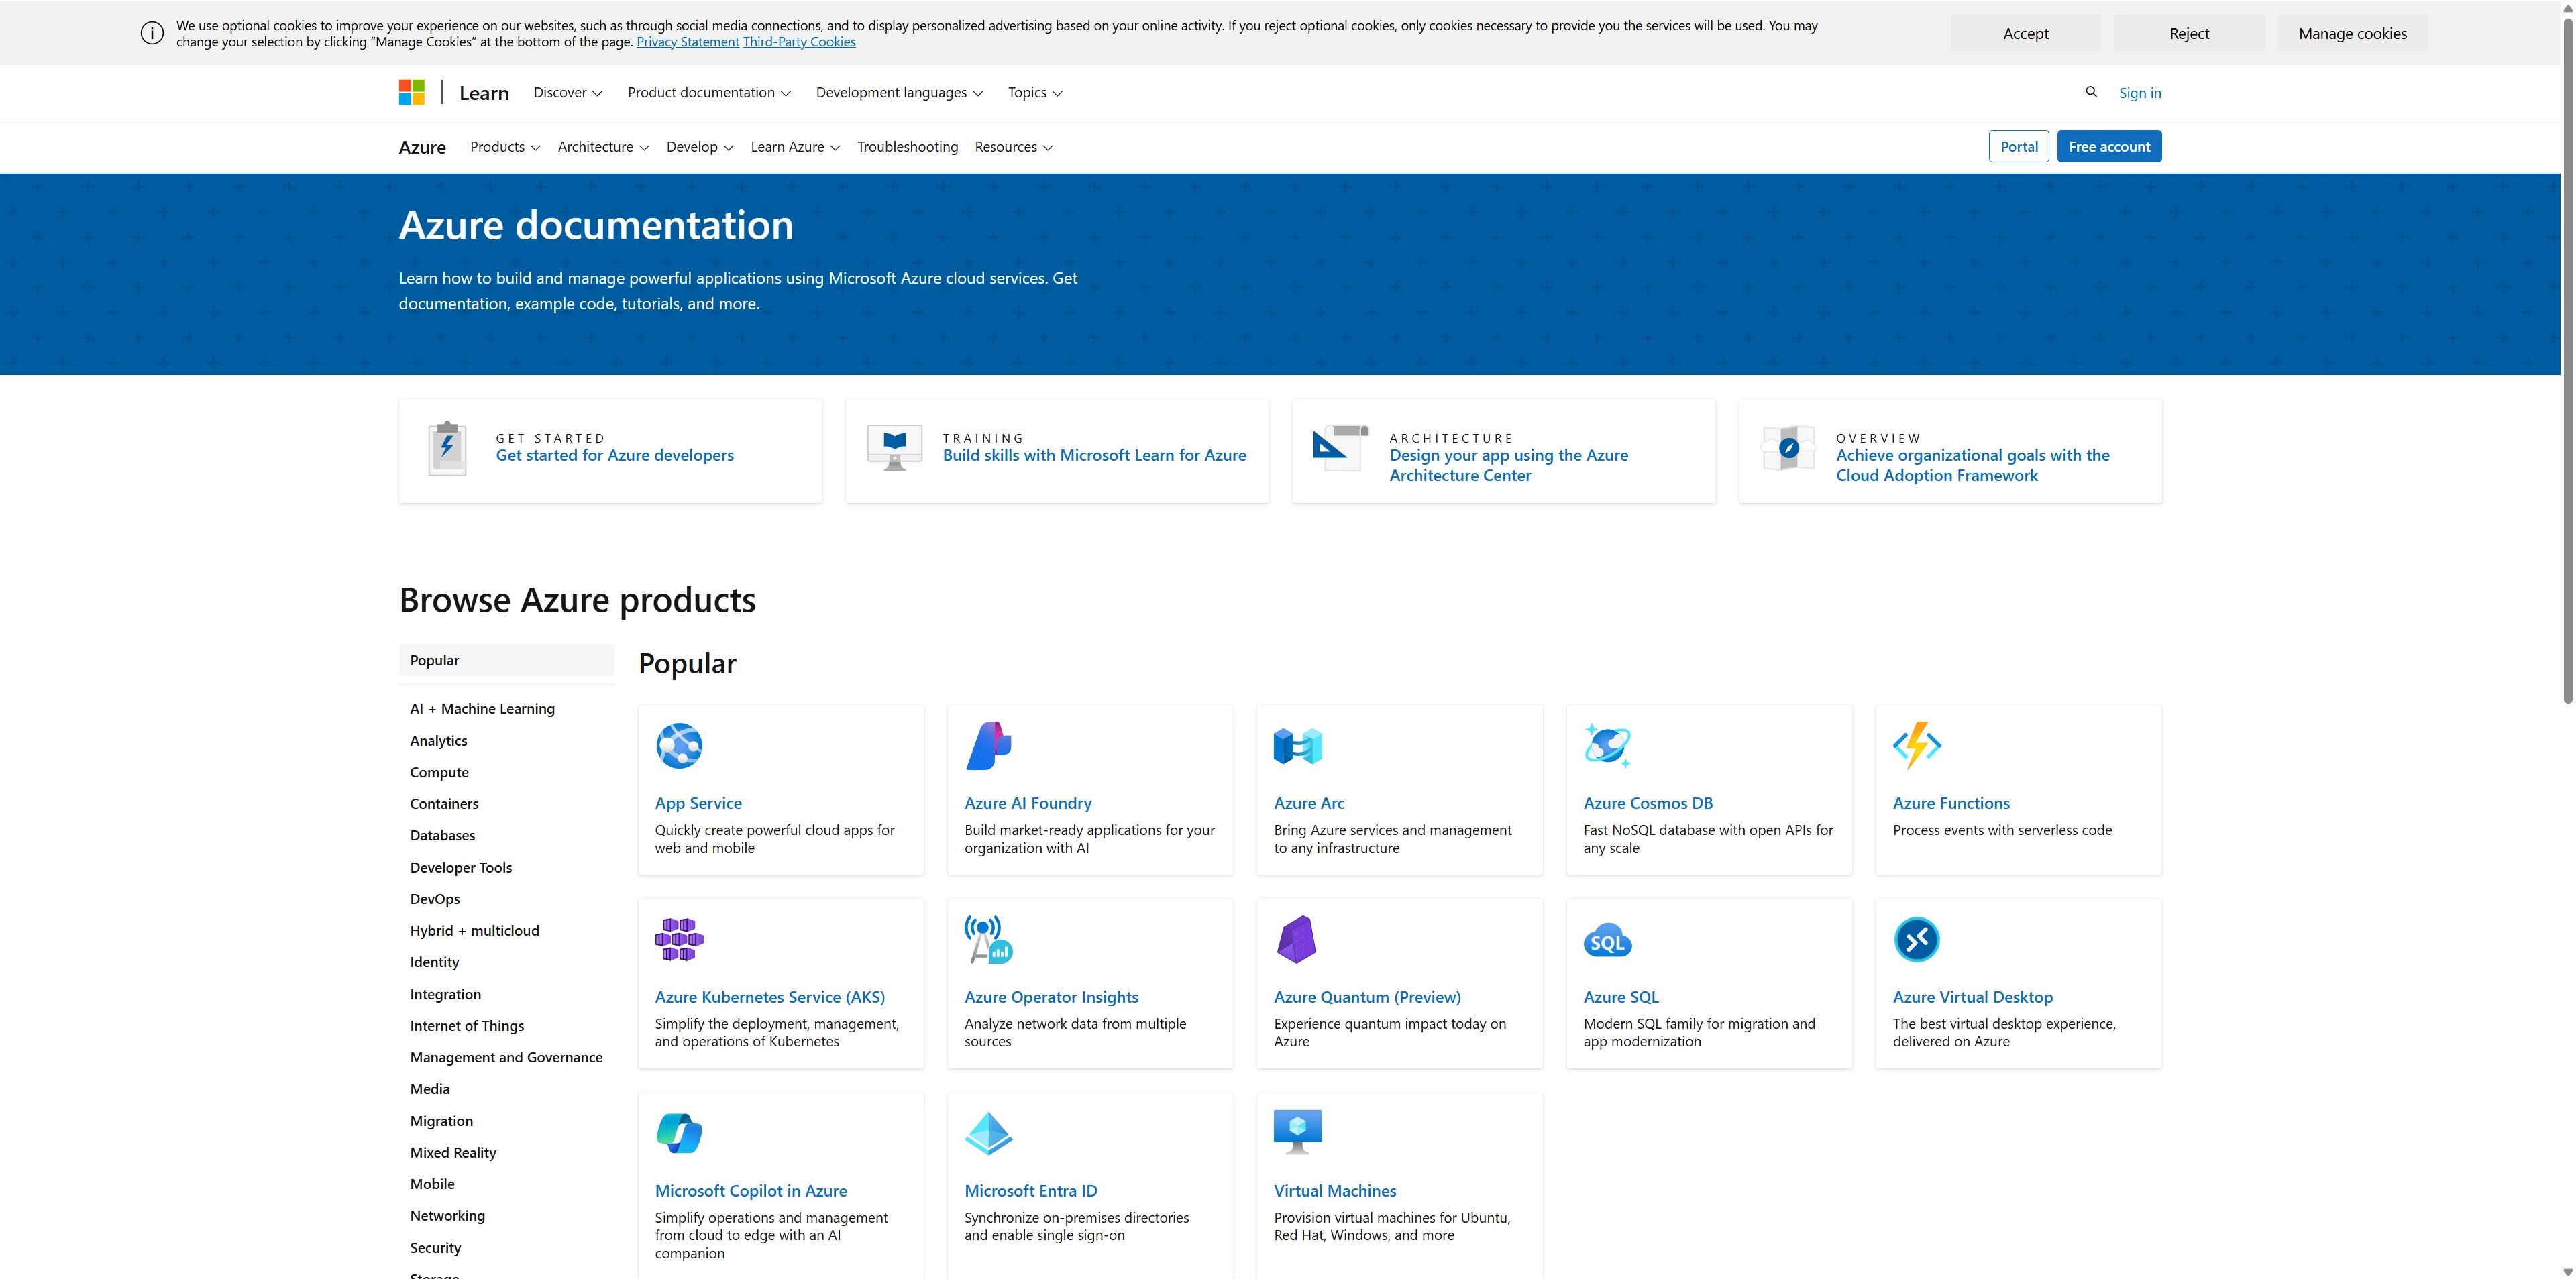Viewport: 2576px width, 1279px height.
Task: Click the Azure Operator Insights antenna icon
Action: [x=988, y=939]
